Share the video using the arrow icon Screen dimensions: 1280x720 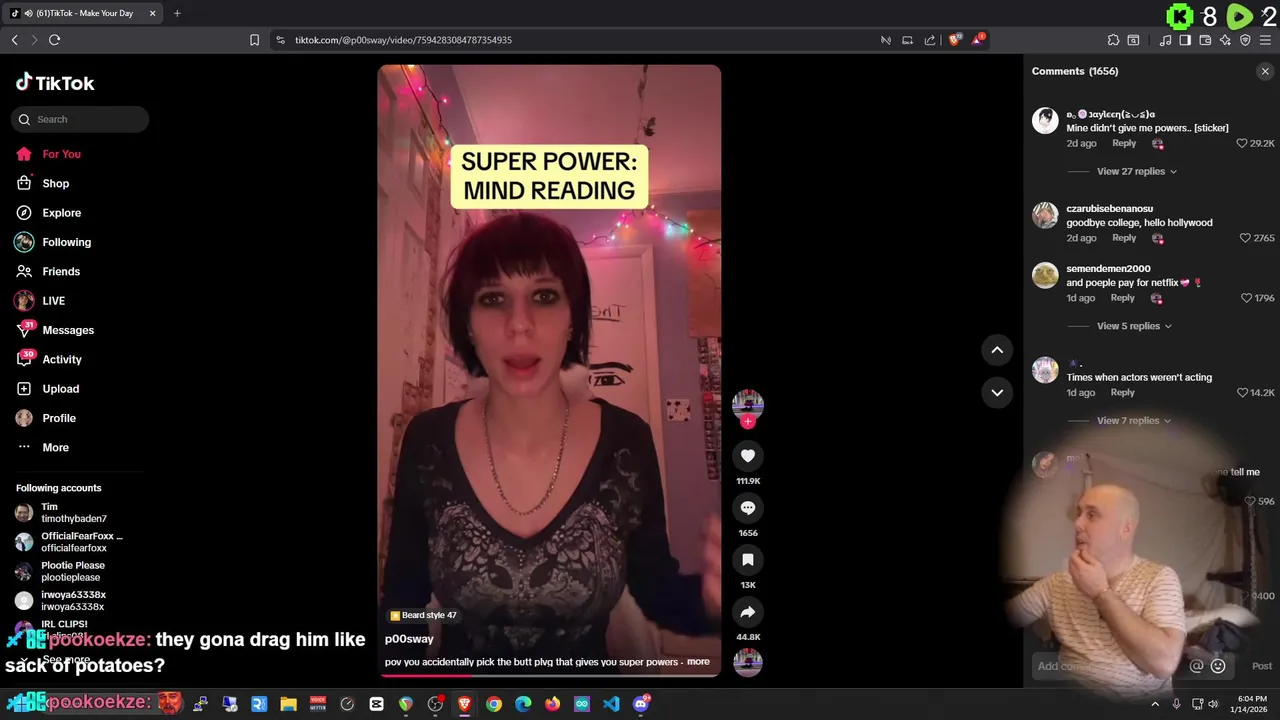coord(747,612)
